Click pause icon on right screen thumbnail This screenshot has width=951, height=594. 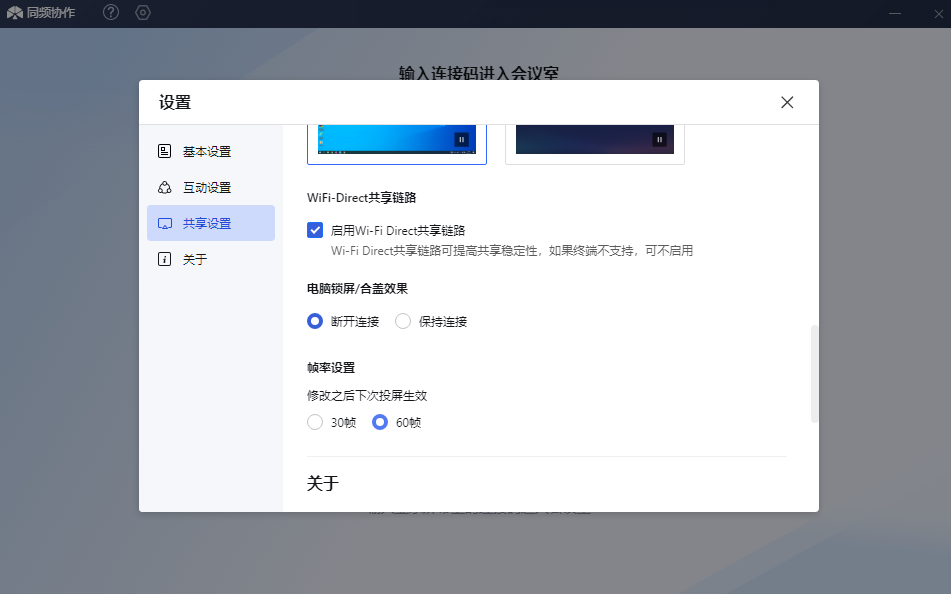pos(659,140)
